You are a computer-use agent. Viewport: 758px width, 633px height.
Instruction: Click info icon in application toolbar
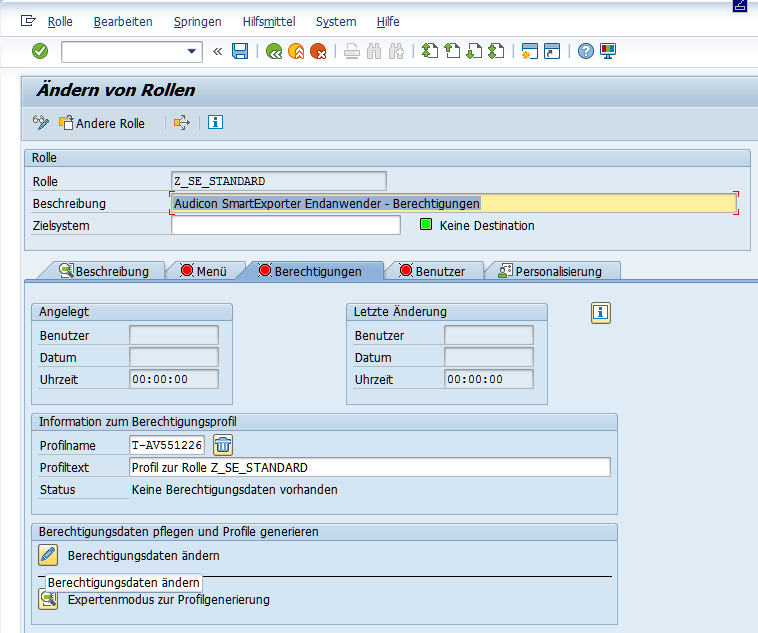pos(215,122)
